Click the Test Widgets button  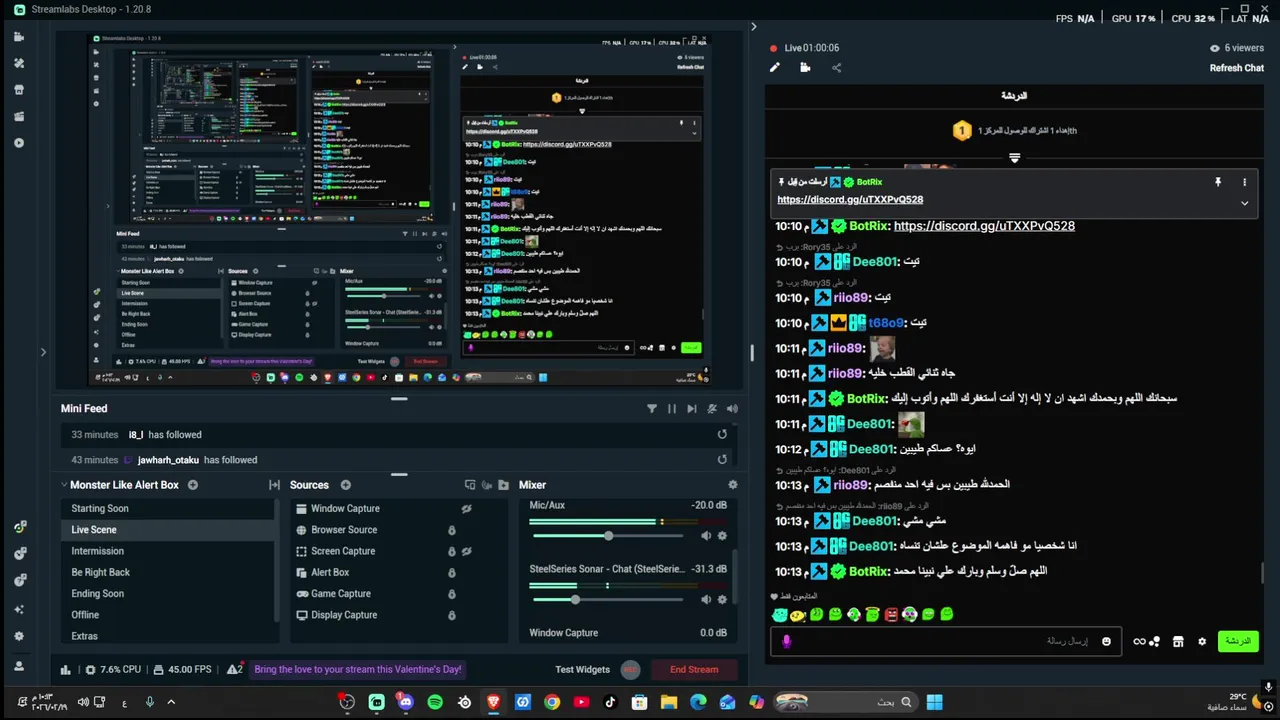pos(582,669)
